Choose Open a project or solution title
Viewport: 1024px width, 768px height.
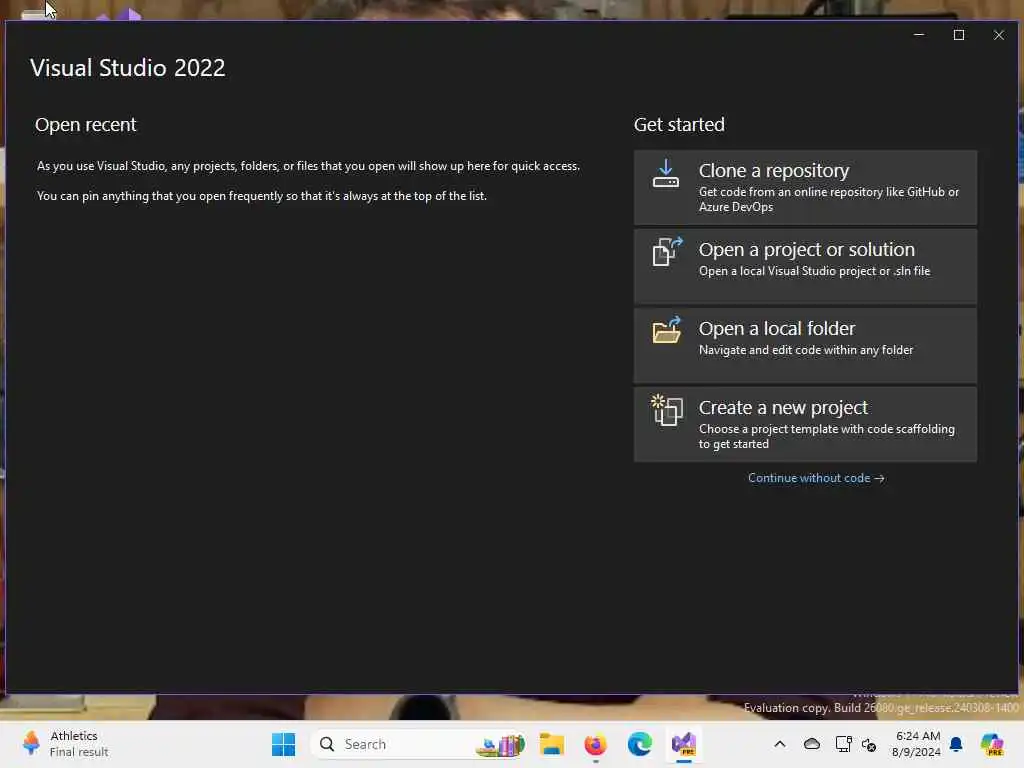tap(807, 249)
